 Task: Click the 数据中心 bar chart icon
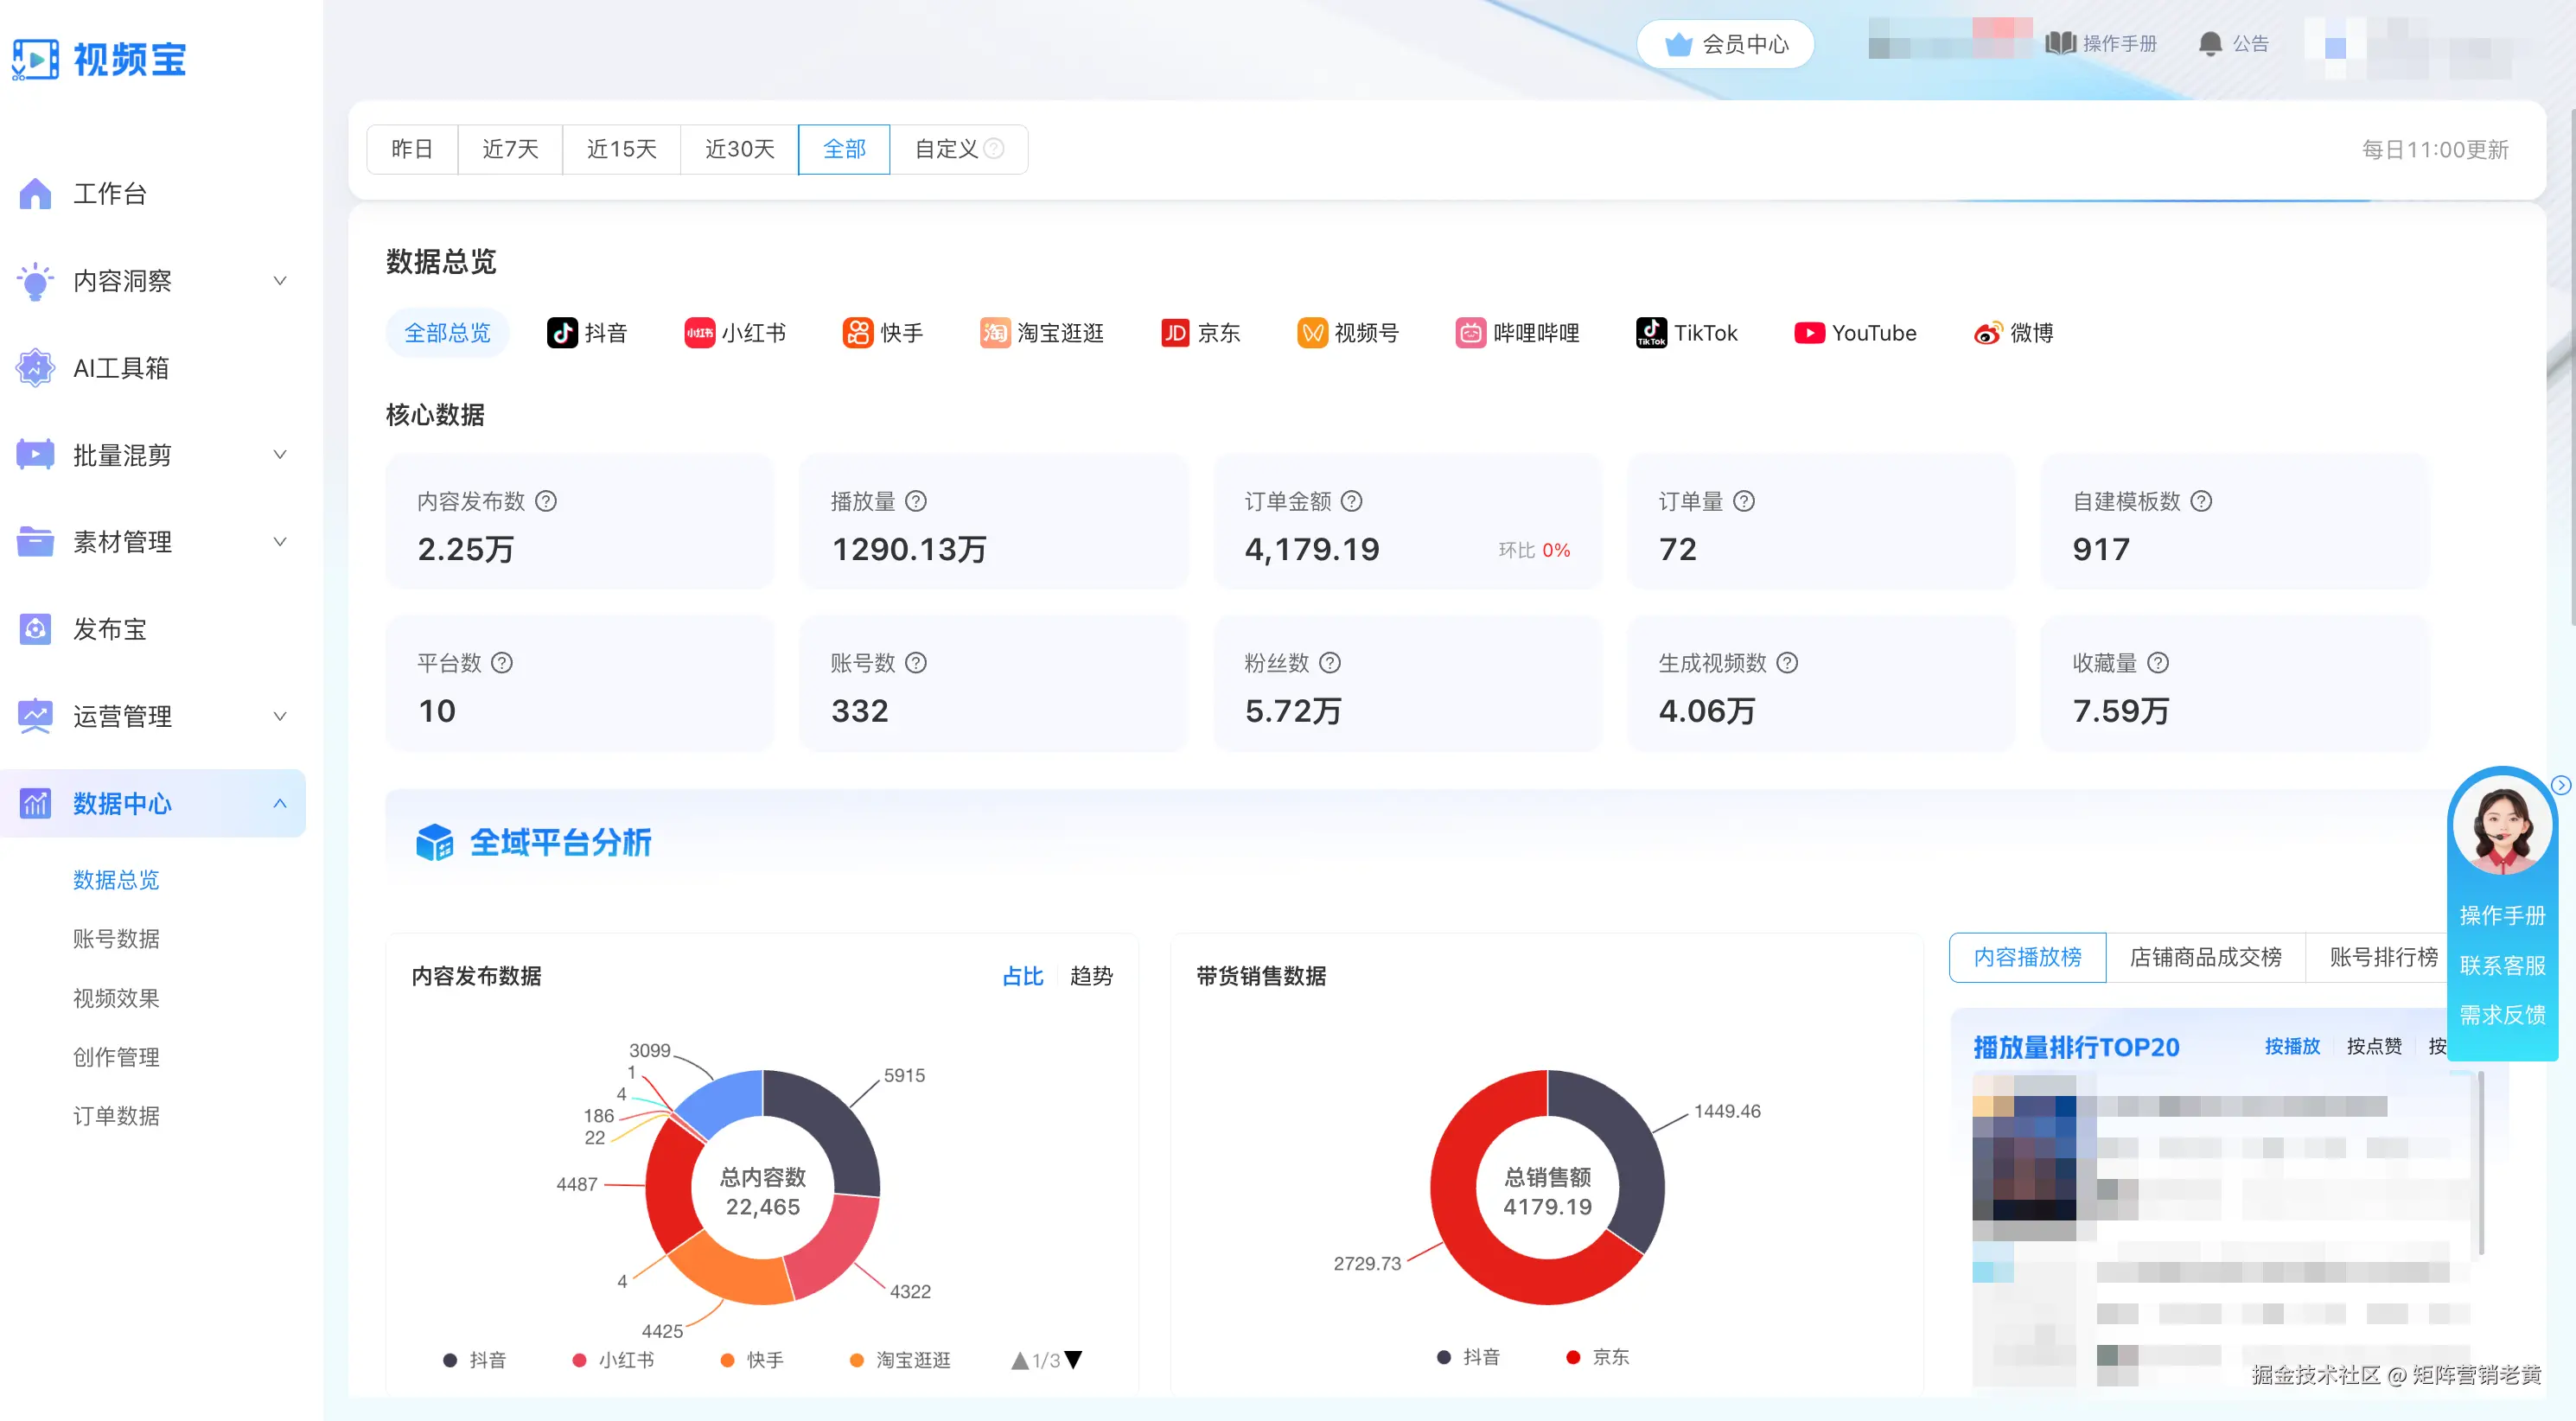[x=35, y=803]
